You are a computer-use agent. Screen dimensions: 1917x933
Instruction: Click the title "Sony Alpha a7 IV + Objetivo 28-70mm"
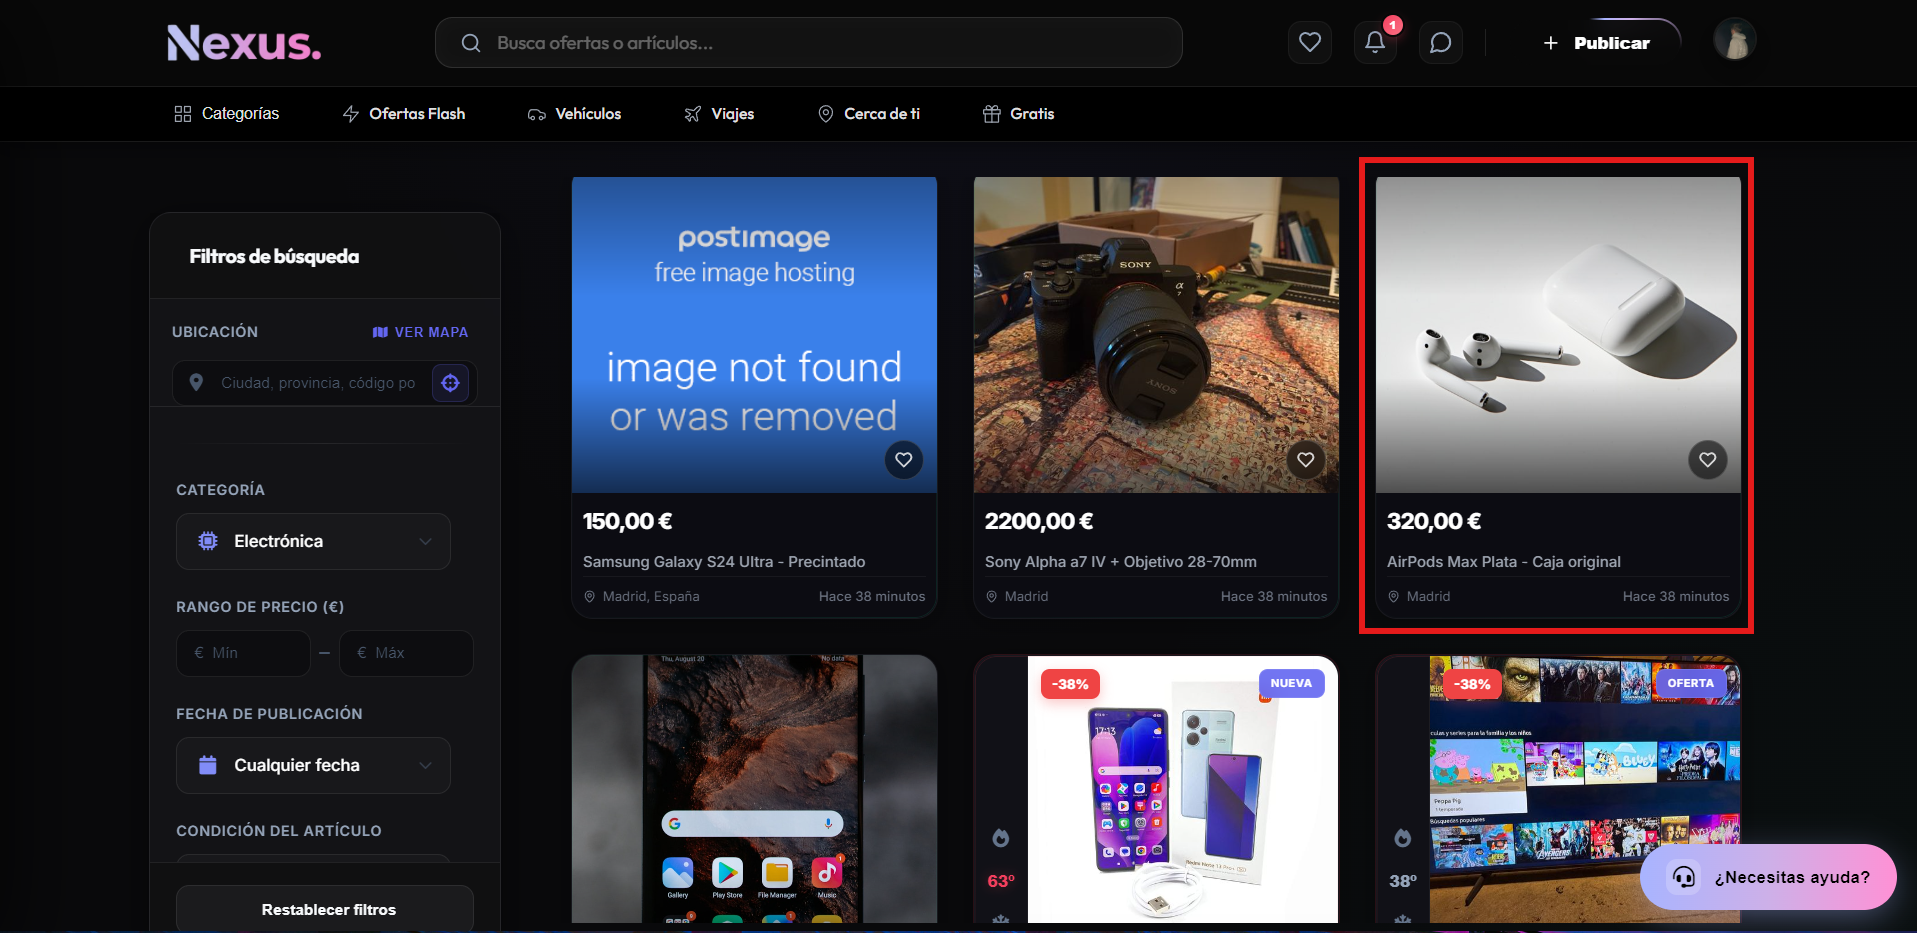(1121, 562)
